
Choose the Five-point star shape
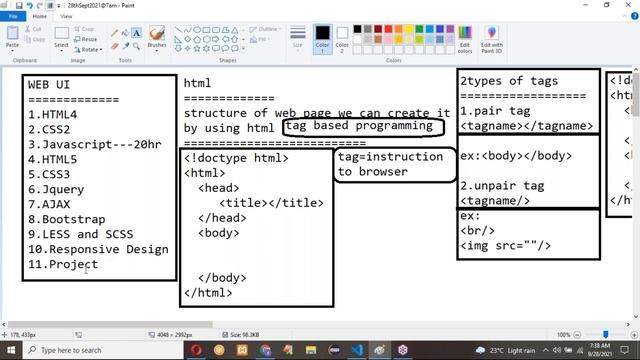197,49
